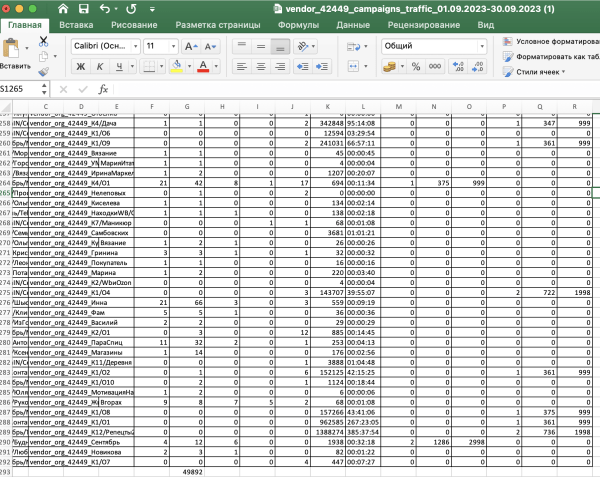Viewport: 600px width, 477px height.
Task: Click the Format Painter brush icon
Action: click(44, 71)
